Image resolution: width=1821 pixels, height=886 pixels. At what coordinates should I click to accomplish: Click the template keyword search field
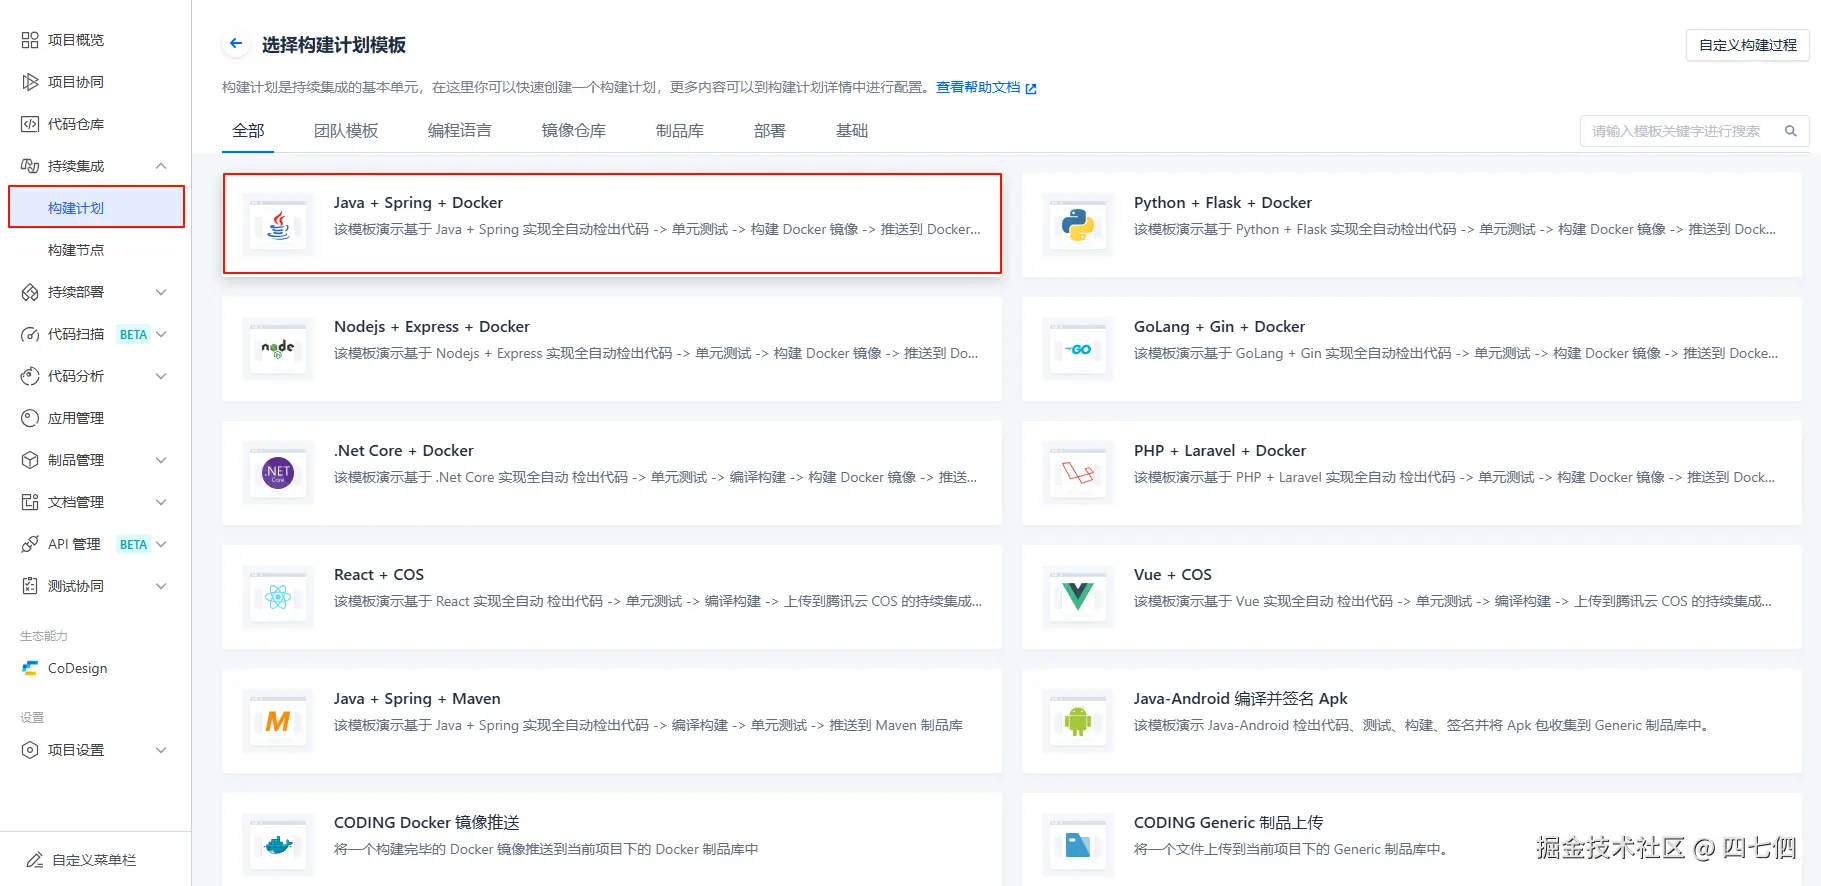[x=1695, y=131]
